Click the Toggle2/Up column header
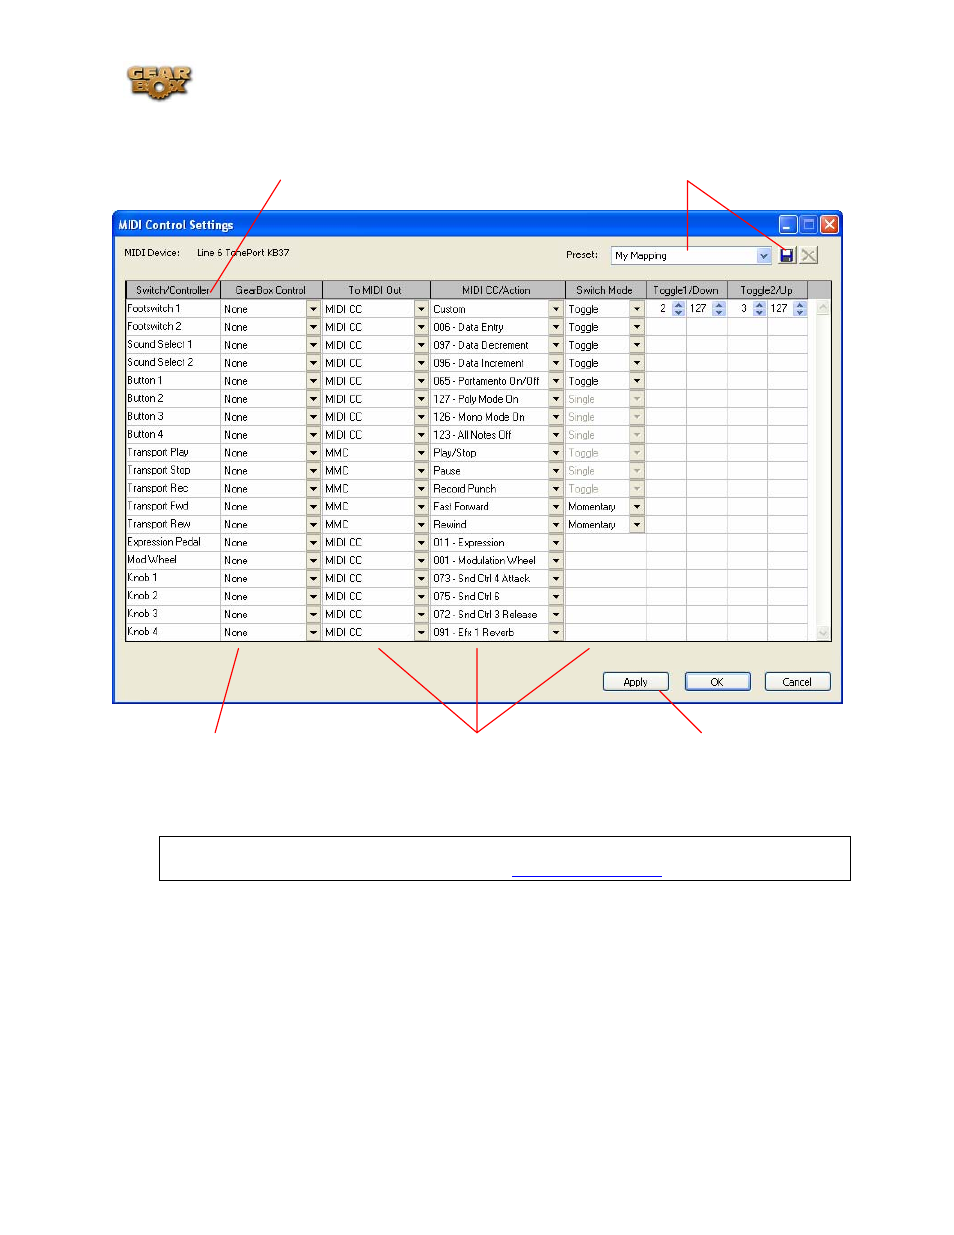This screenshot has height=1235, width=954. (767, 290)
